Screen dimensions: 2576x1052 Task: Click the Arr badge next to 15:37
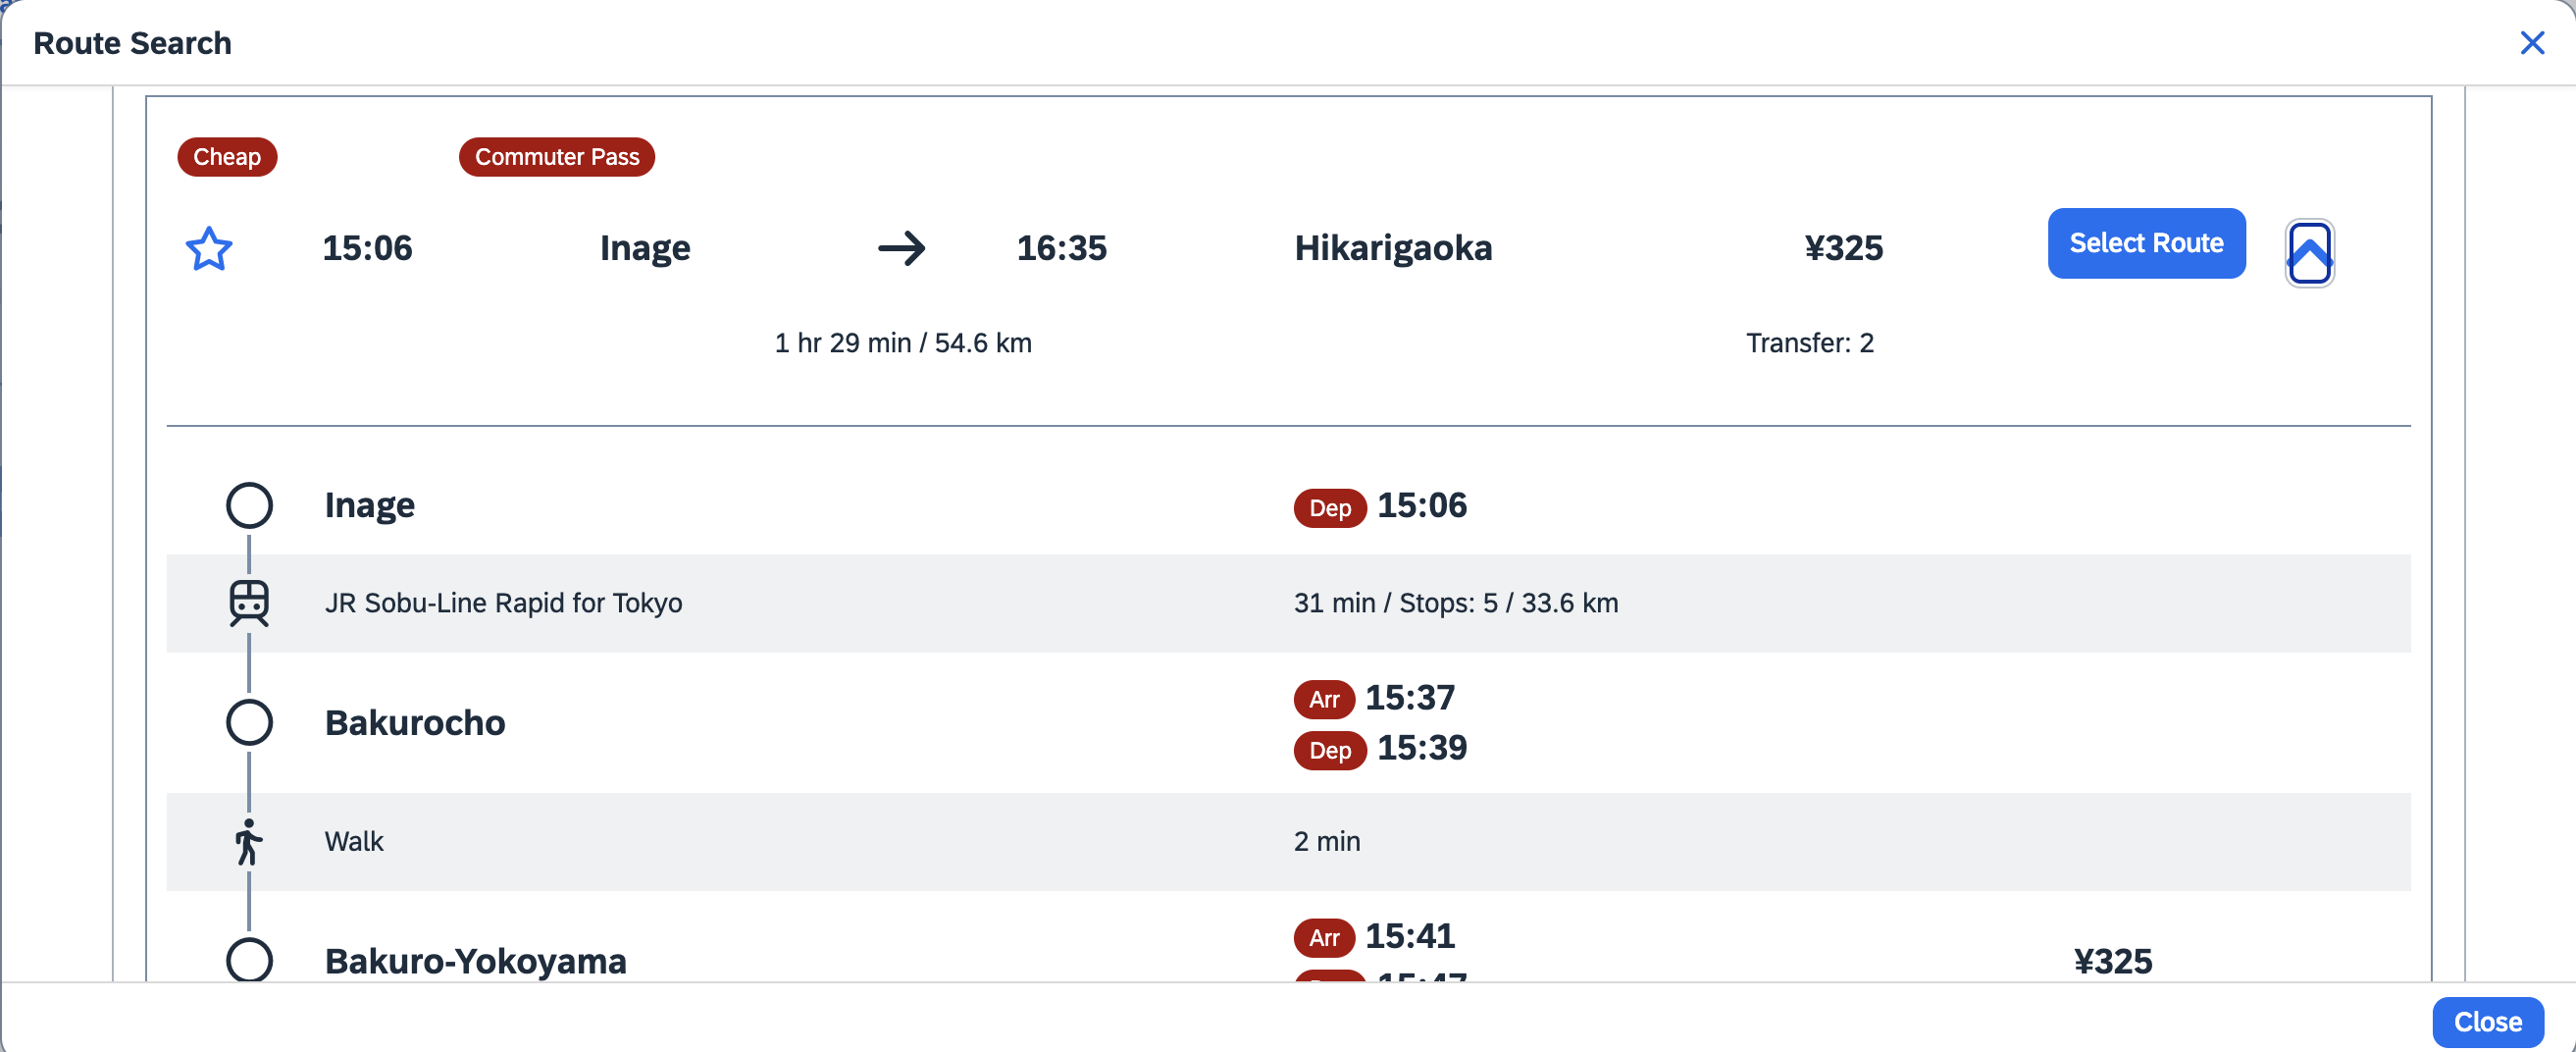[1324, 699]
